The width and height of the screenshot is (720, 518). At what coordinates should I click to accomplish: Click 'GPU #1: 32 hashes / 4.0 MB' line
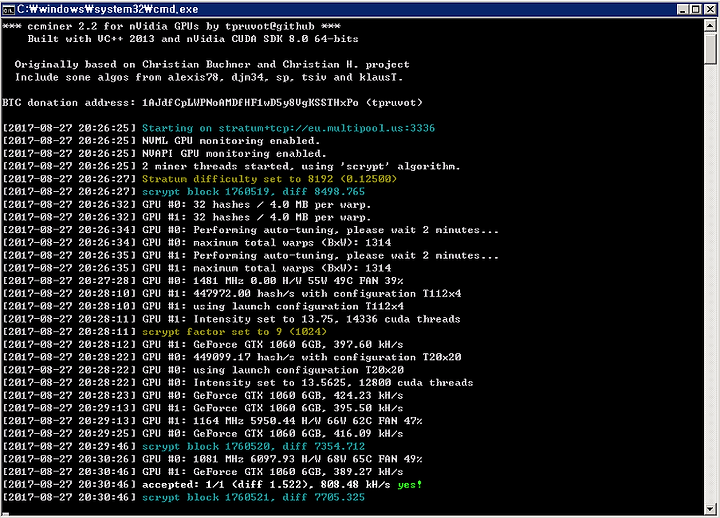[187, 217]
